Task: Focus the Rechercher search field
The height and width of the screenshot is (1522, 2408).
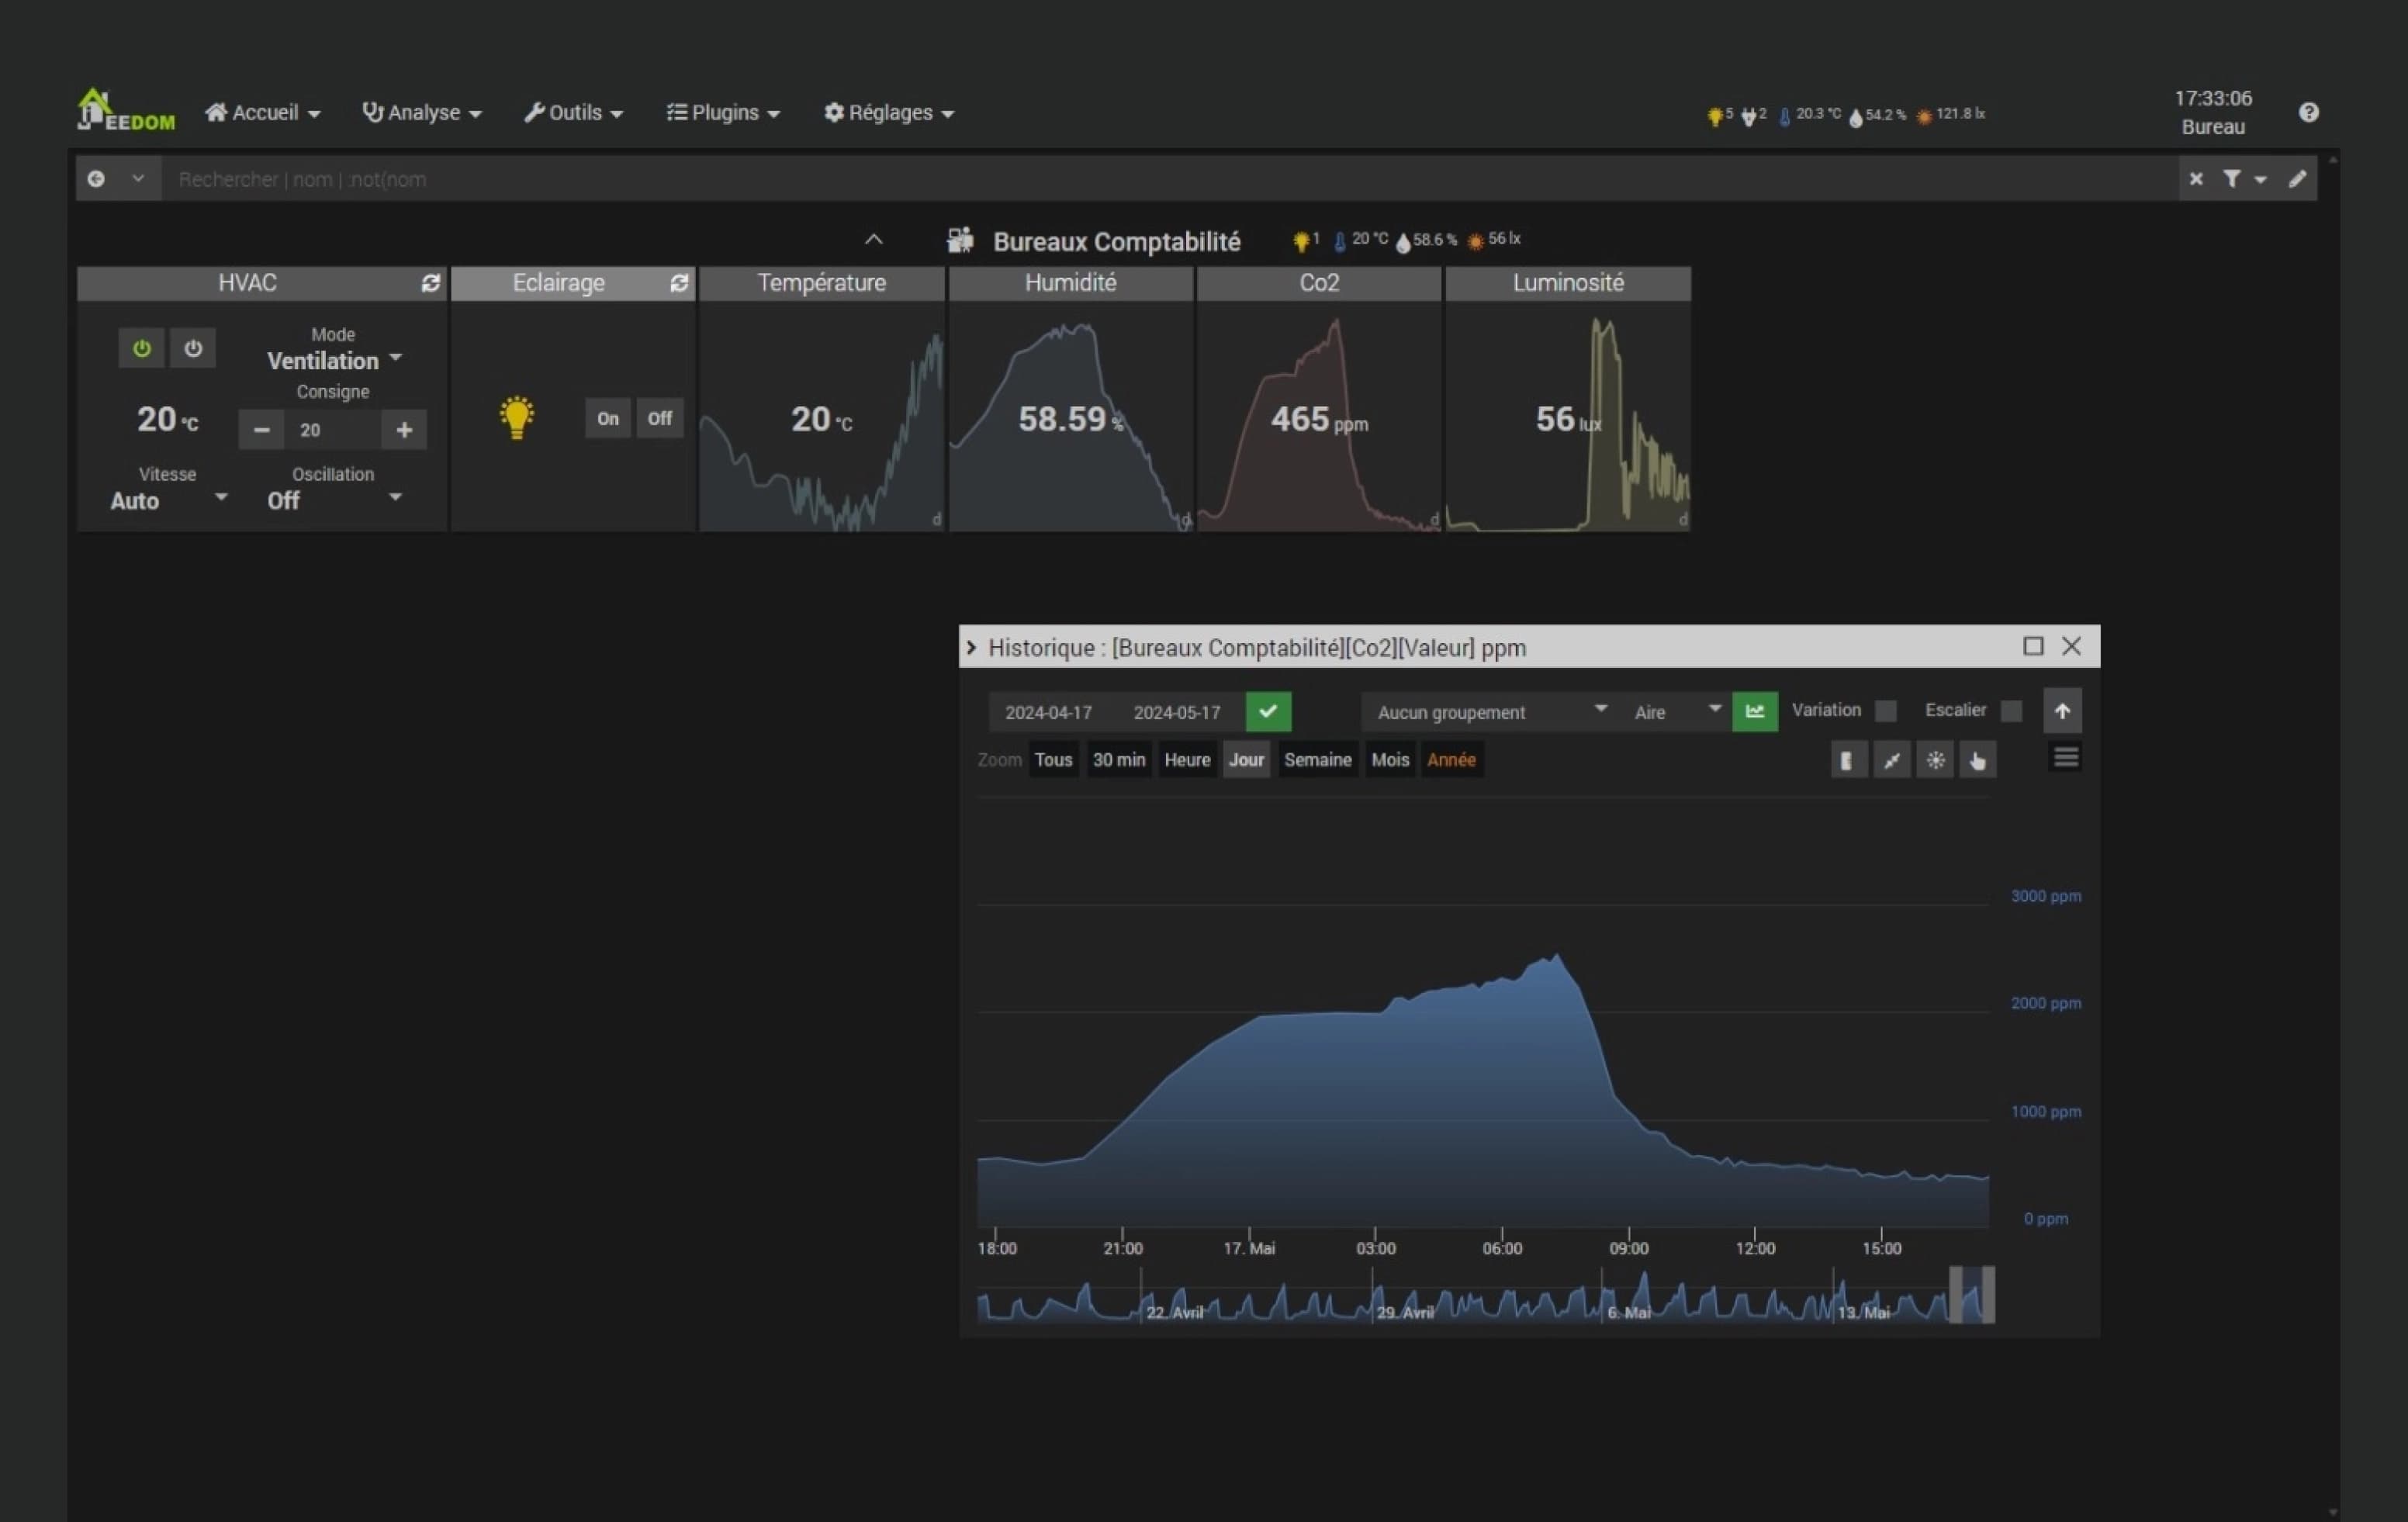Action: pos(1168,179)
